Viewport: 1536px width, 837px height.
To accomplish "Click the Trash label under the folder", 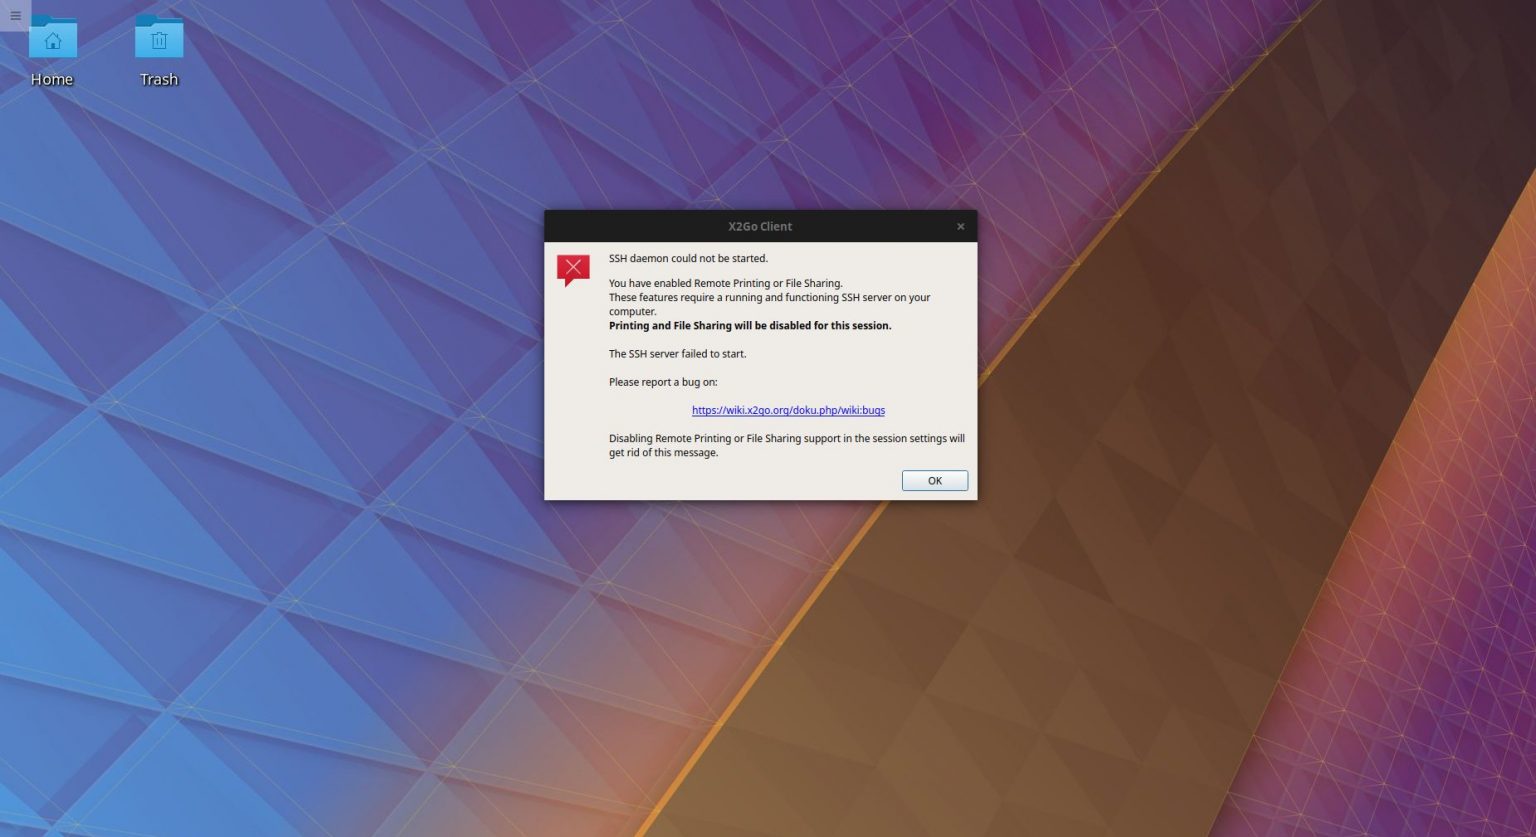I will click(159, 79).
